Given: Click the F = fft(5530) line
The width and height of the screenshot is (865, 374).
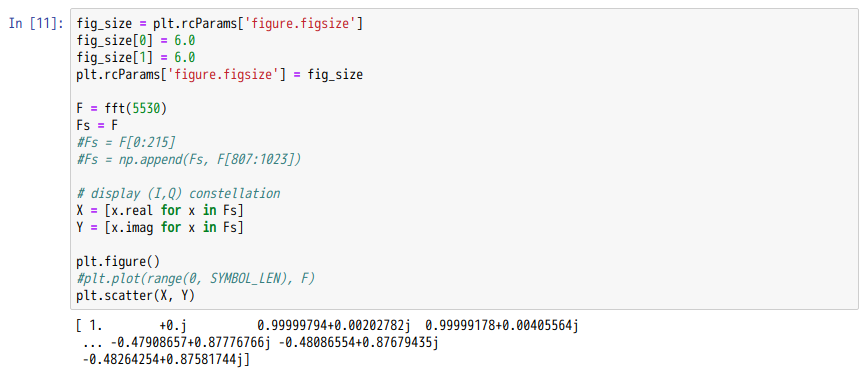Looking at the screenshot, I should tap(121, 109).
